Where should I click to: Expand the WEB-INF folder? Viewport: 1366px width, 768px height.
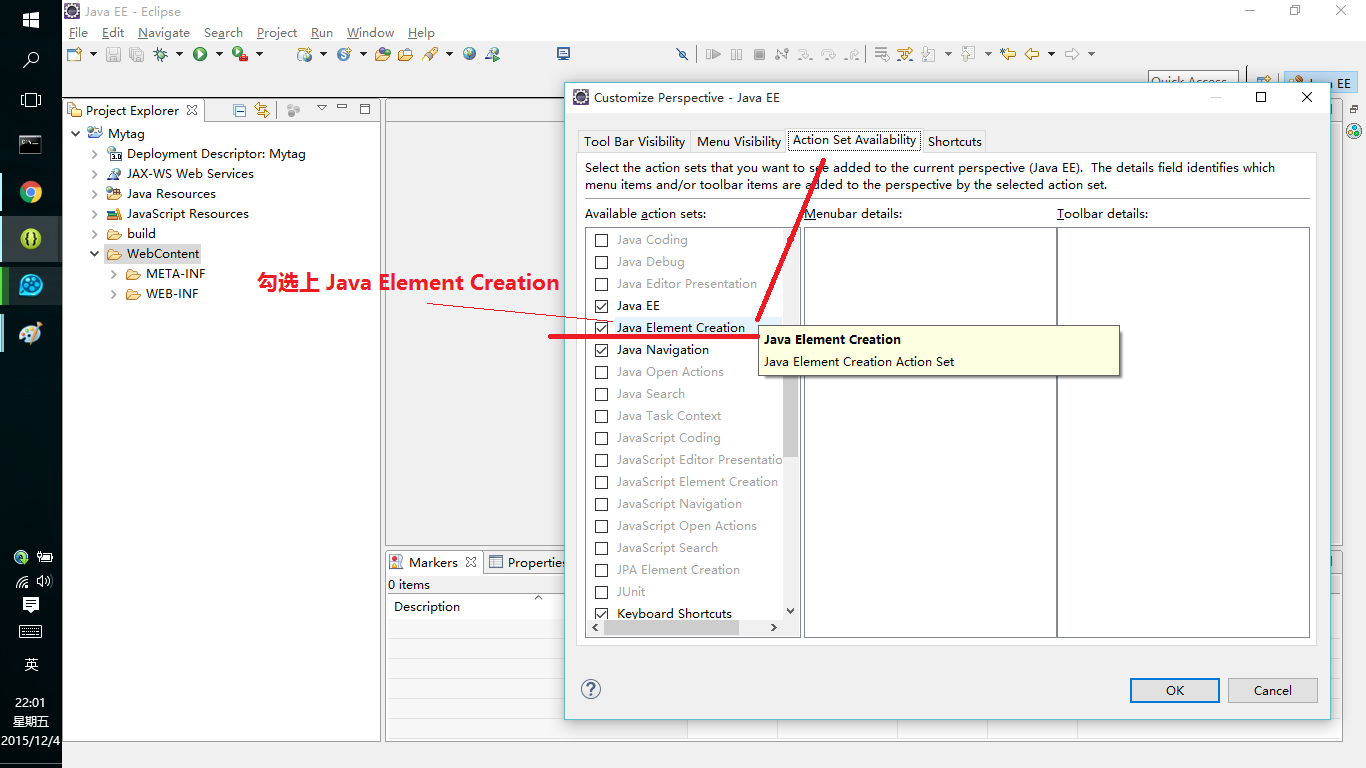(x=114, y=294)
